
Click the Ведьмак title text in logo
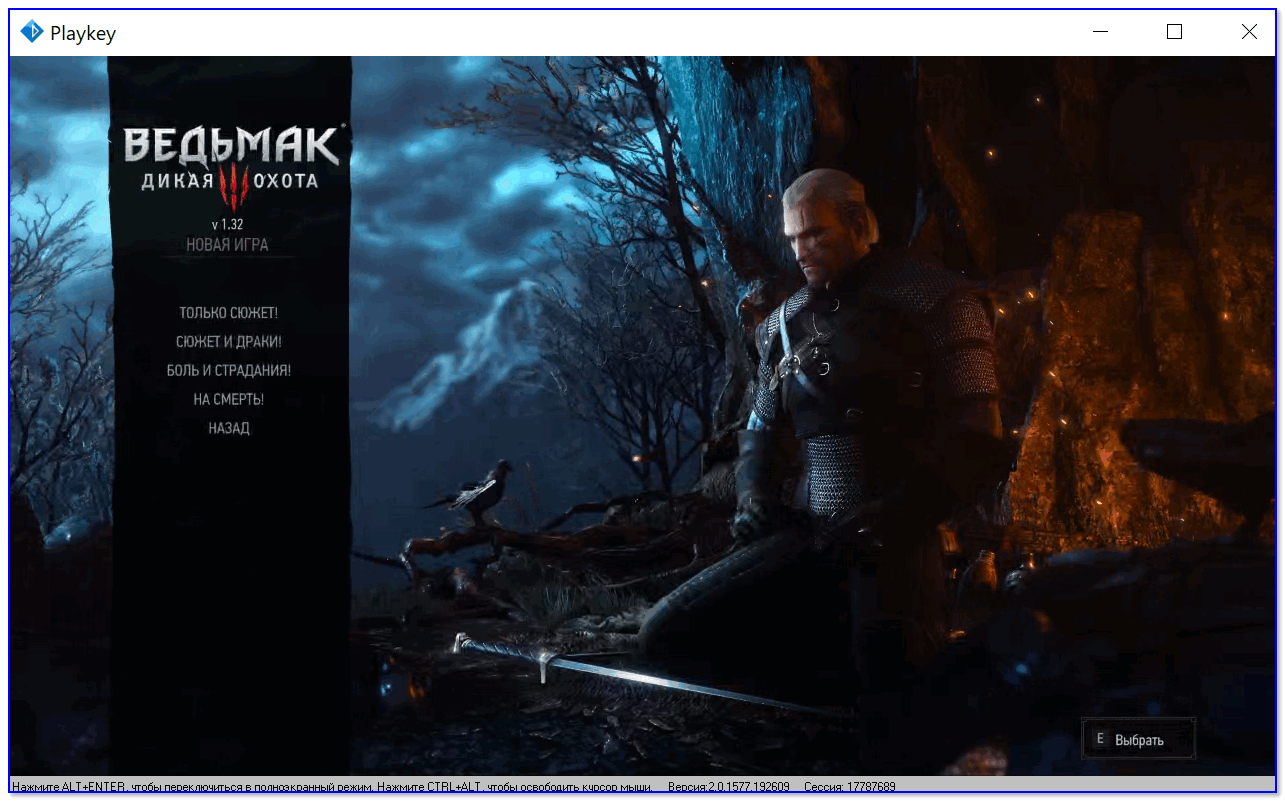(x=230, y=147)
